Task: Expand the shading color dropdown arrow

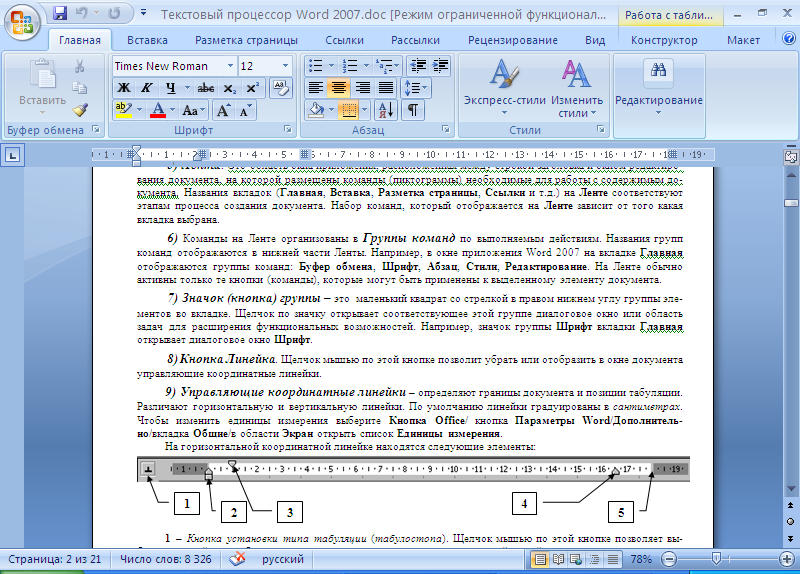Action: 332,110
